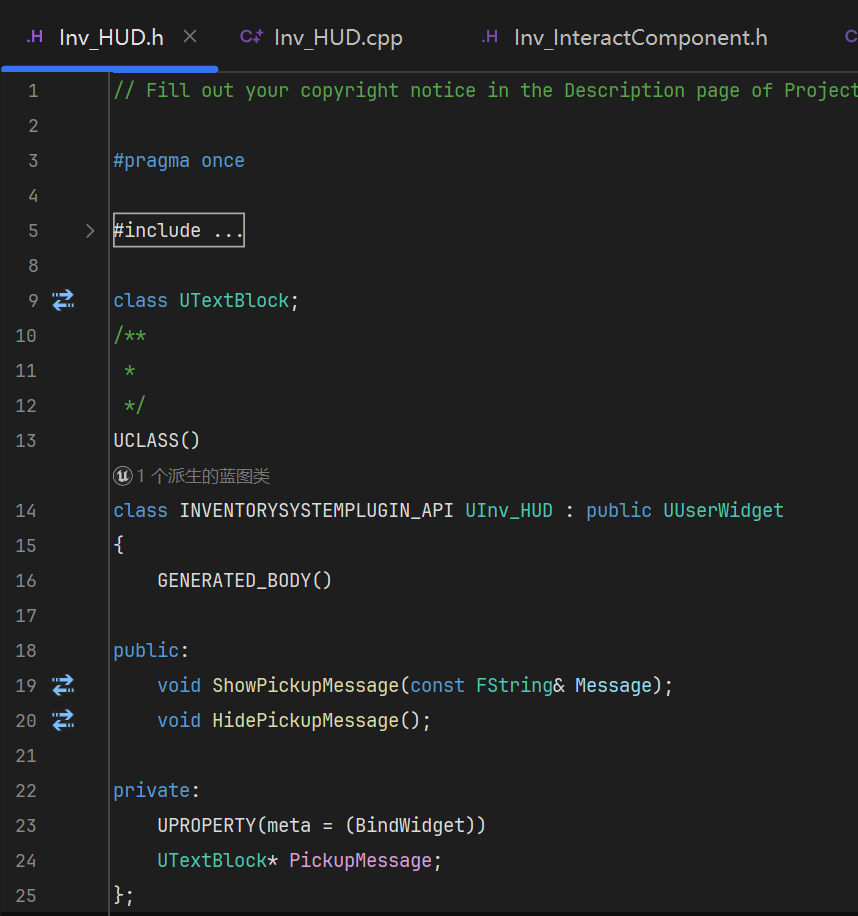Click the Message parameter name
Screen dimensions: 858x916
point(613,685)
